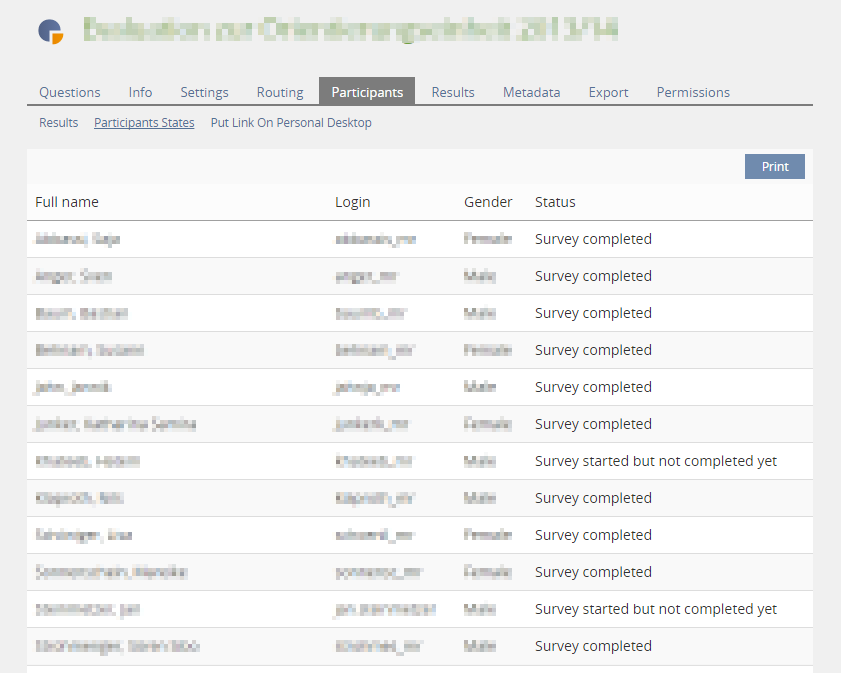This screenshot has width=841, height=673.
Task: Select the first participant row's Survey completed status
Action: coord(593,239)
